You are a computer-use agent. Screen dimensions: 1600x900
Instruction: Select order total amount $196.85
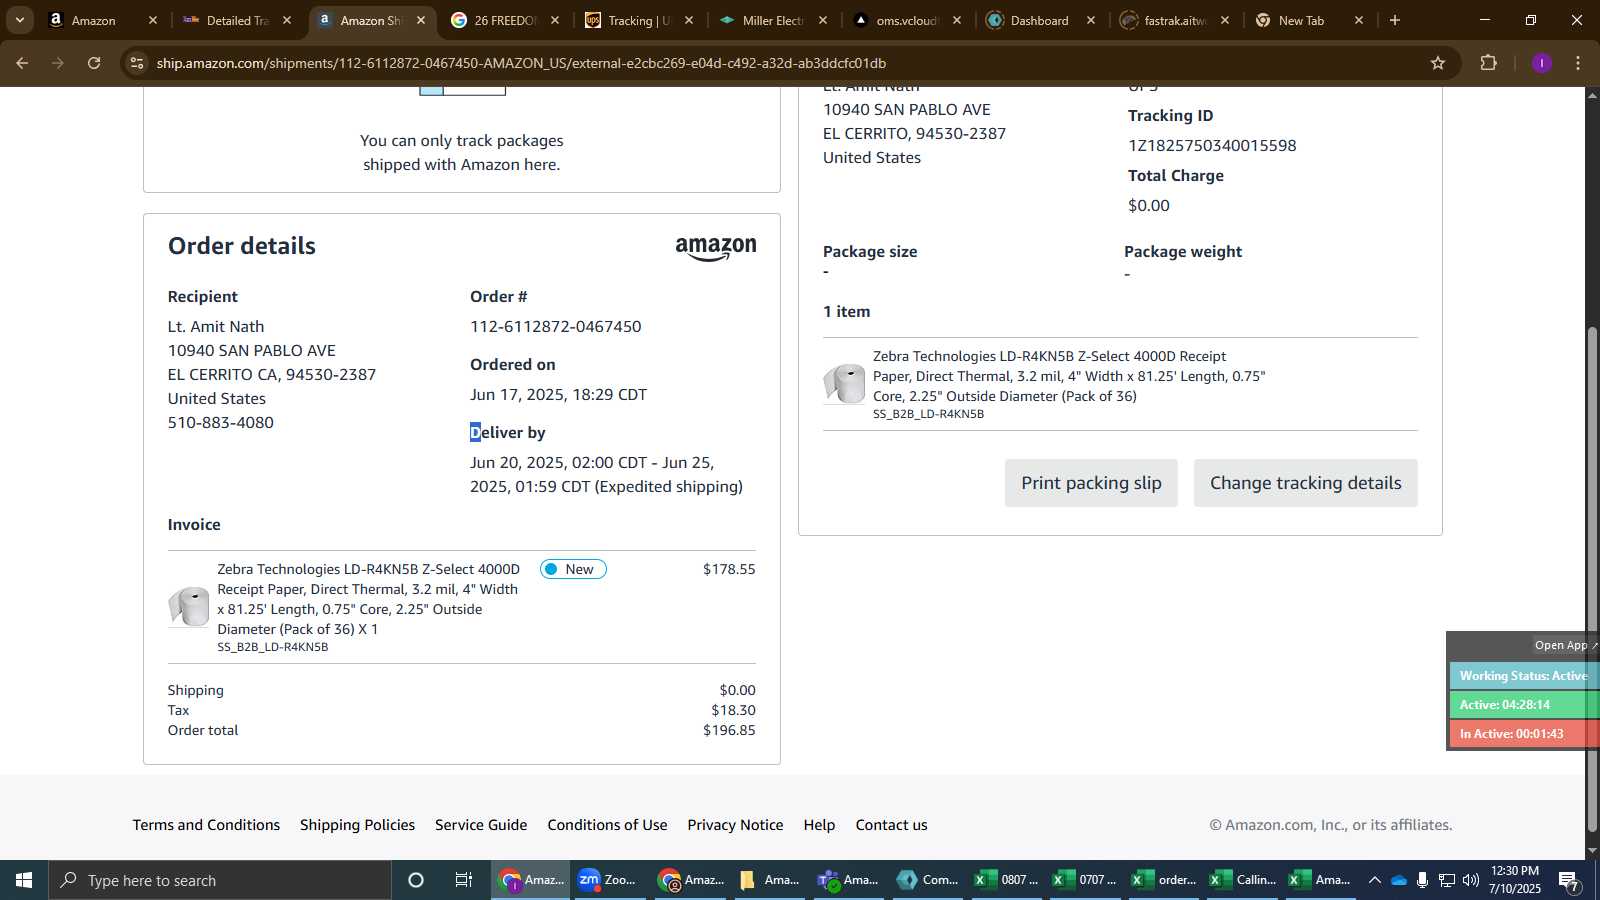click(729, 730)
